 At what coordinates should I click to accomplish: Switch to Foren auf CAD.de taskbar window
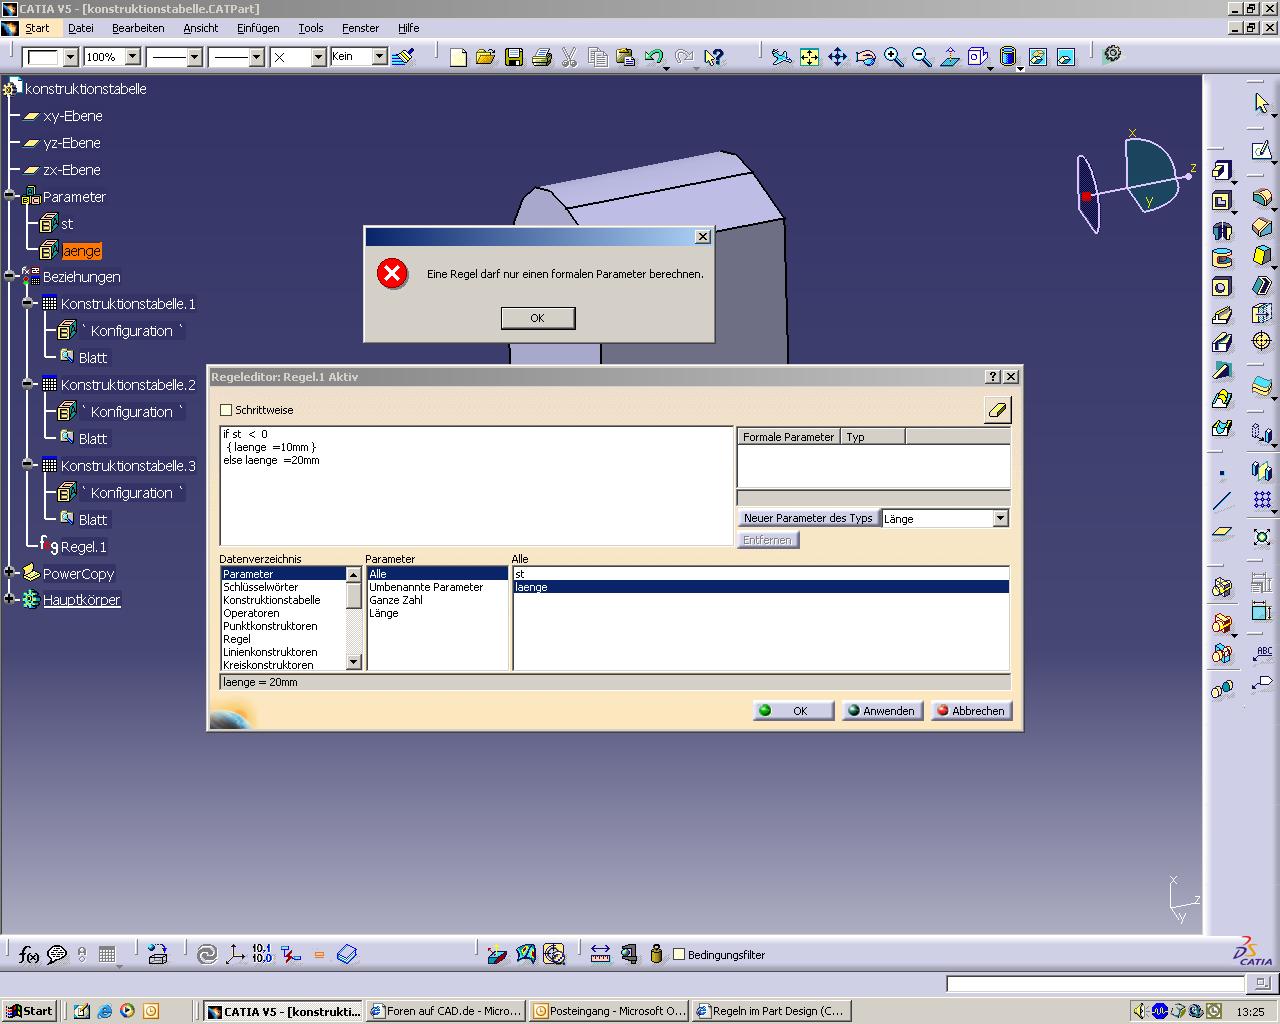click(x=446, y=1011)
